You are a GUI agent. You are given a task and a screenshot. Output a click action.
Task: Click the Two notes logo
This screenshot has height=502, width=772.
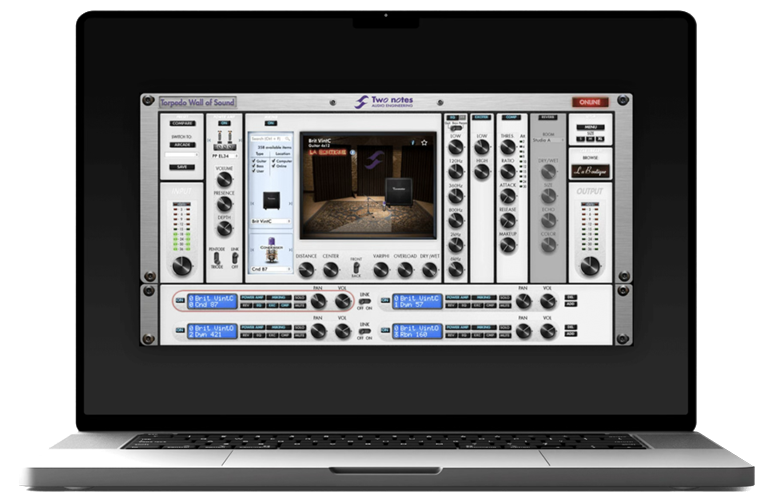click(384, 102)
